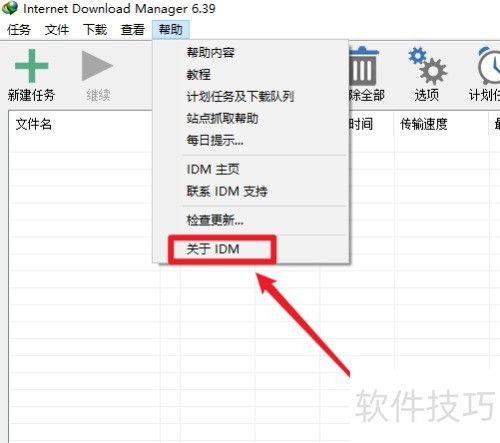
Task: Open the 下载 menu
Action: click(x=95, y=30)
